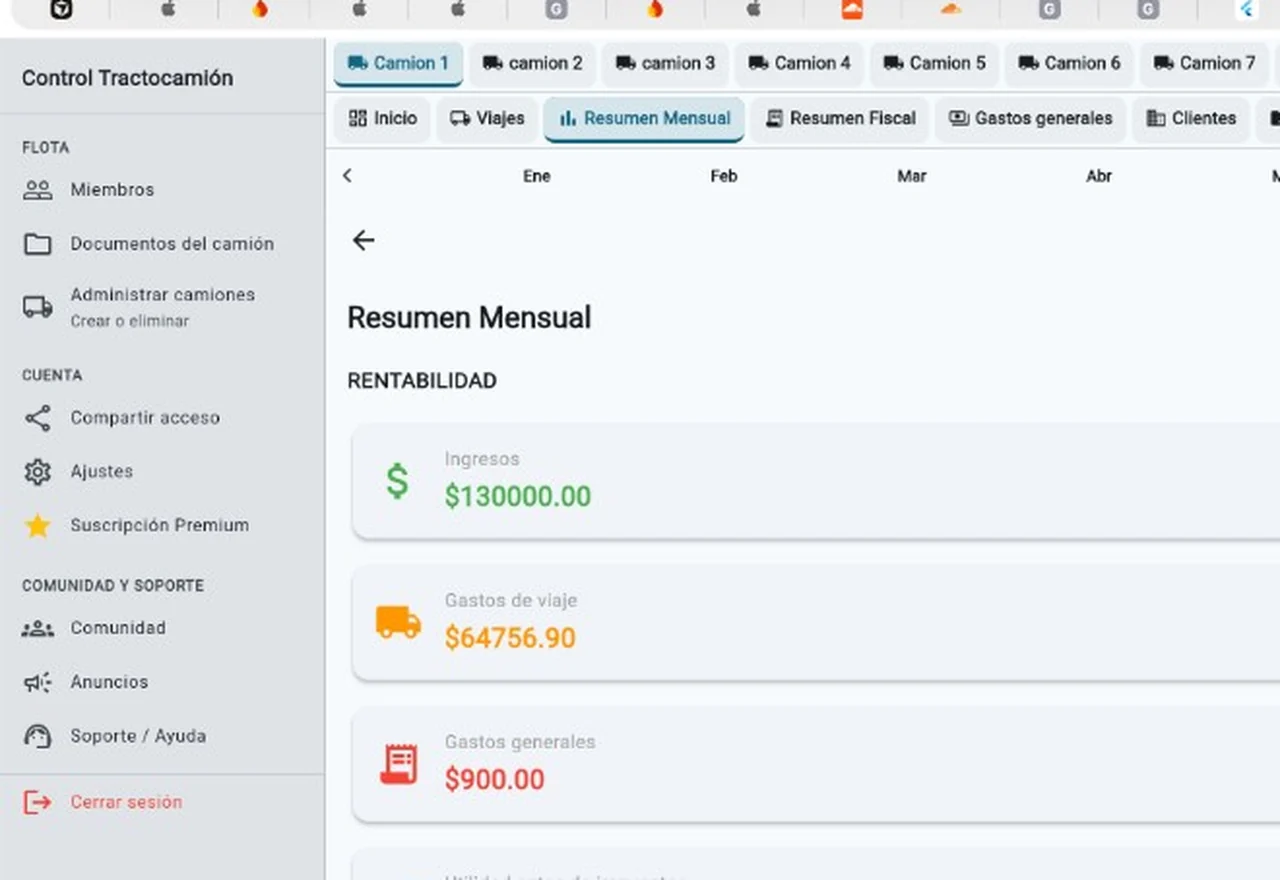Switch to the camion 2 tab
1280x880 pixels.
tap(532, 63)
